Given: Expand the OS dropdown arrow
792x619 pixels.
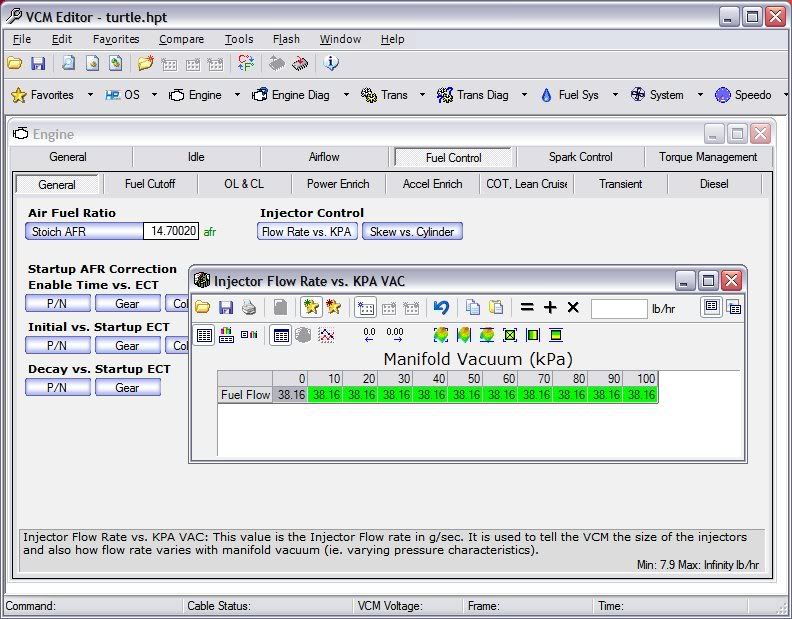Looking at the screenshot, I should click(x=154, y=94).
